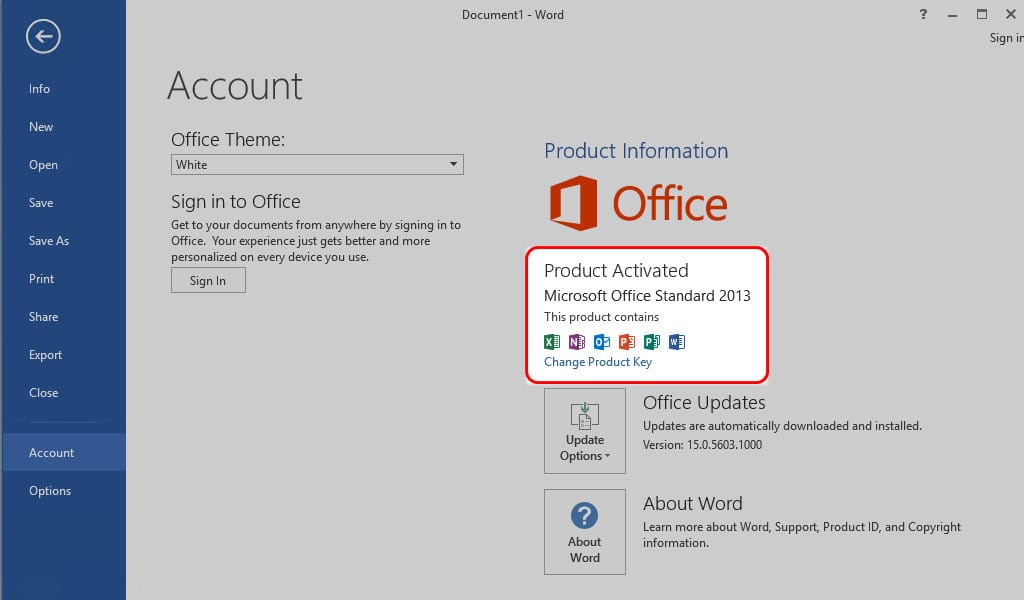Click the Outlook icon in product list
Screen dimensions: 1024x600
coord(601,341)
